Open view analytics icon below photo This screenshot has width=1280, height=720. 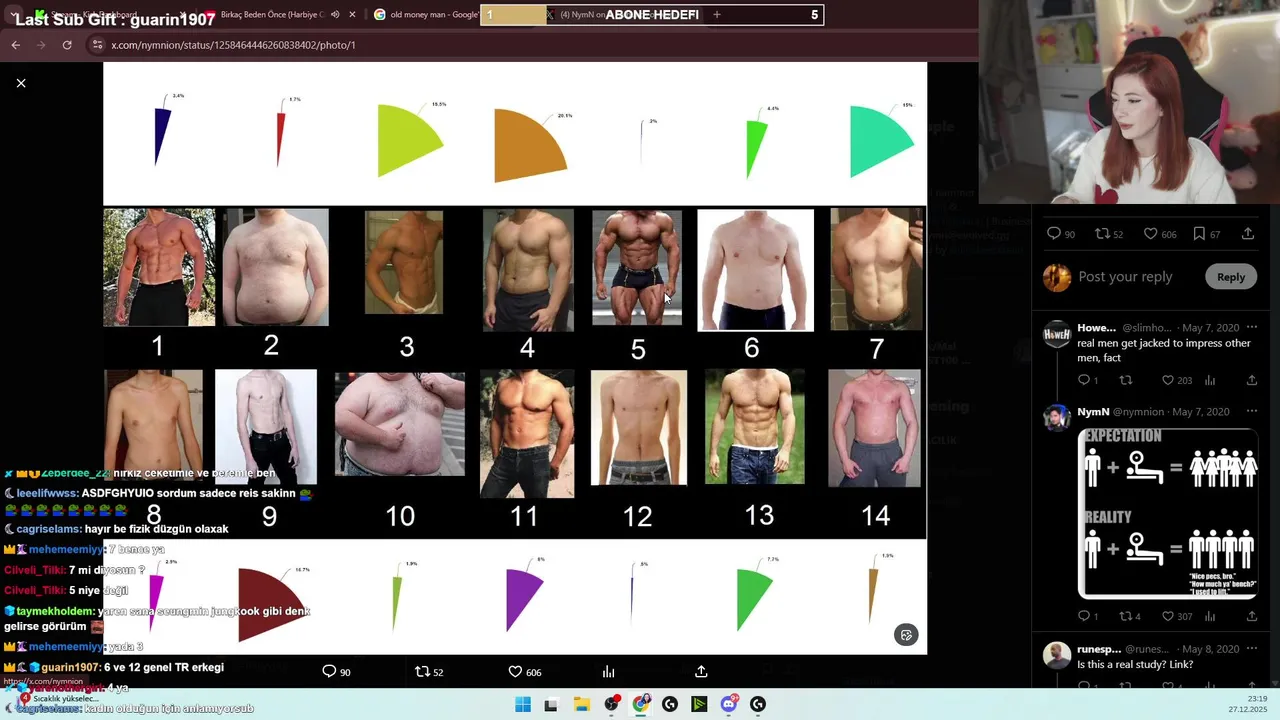point(608,672)
